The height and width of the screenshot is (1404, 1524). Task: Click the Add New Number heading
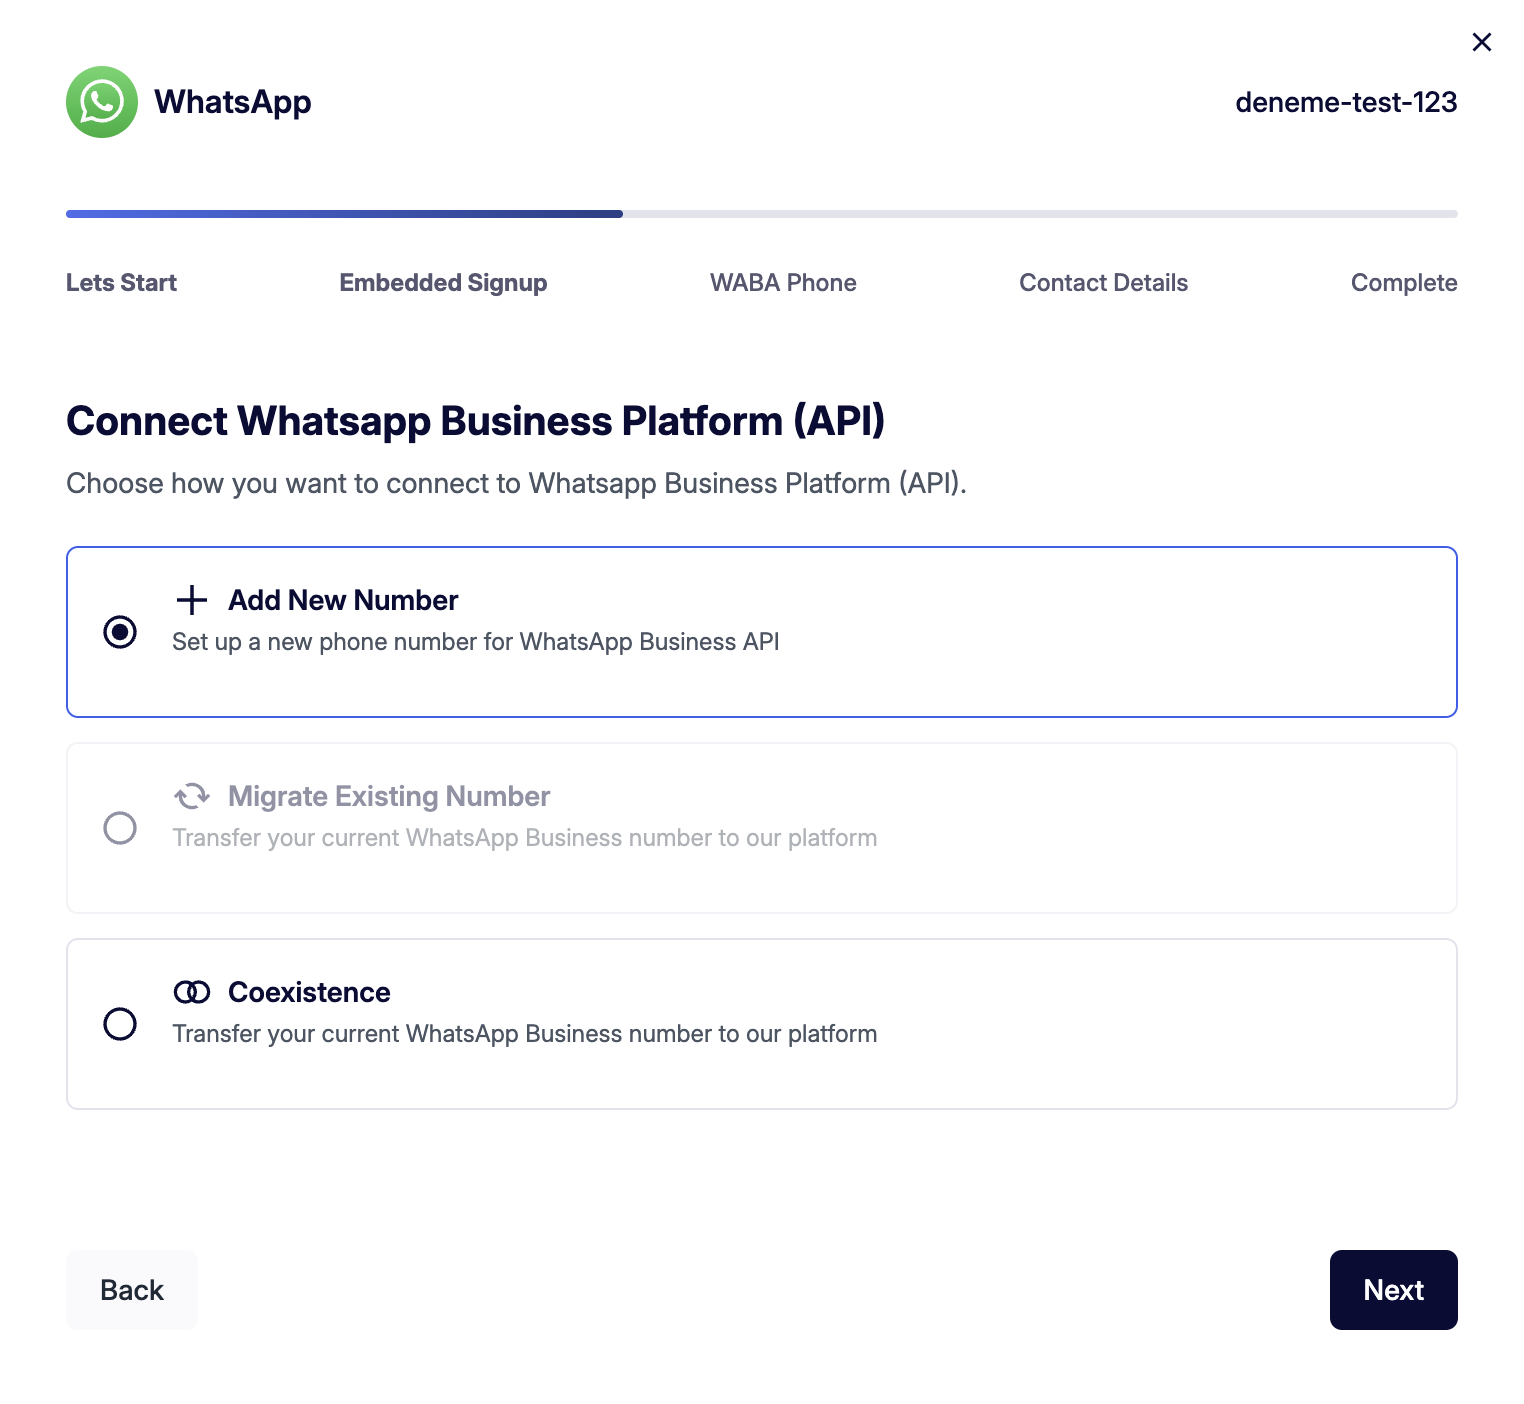[x=343, y=600]
